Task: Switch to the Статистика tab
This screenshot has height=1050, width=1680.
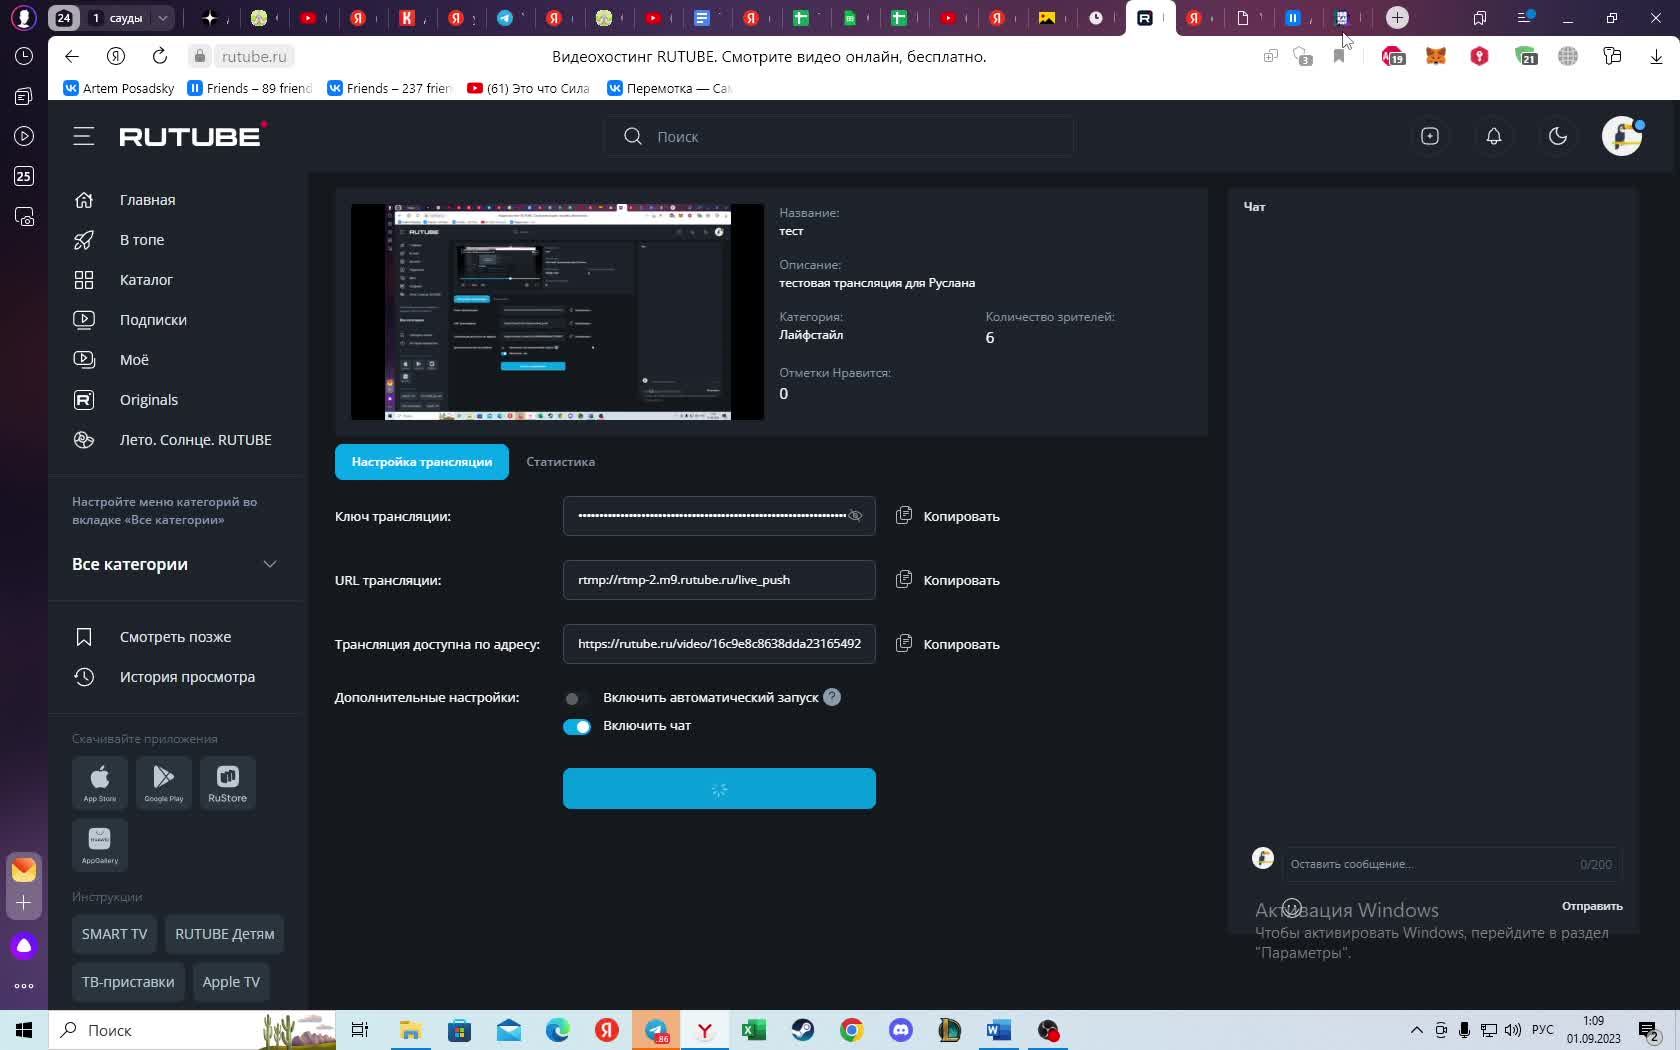Action: (561, 462)
